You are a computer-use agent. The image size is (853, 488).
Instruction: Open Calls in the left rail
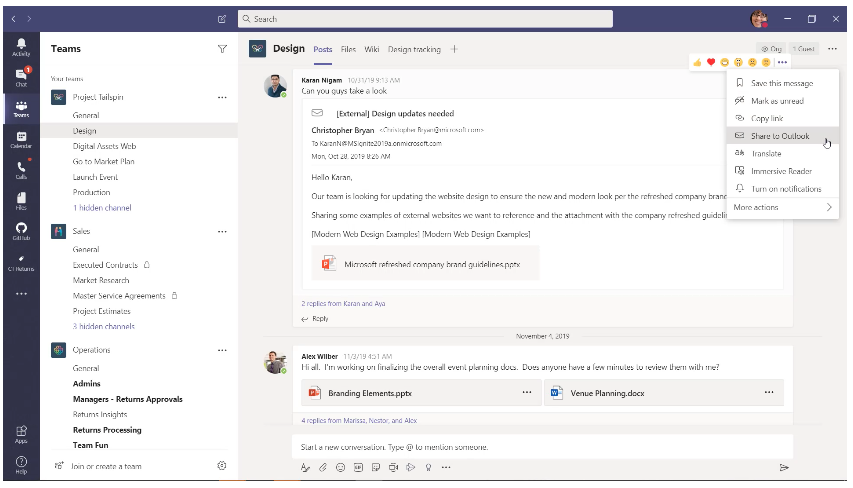(x=21, y=170)
